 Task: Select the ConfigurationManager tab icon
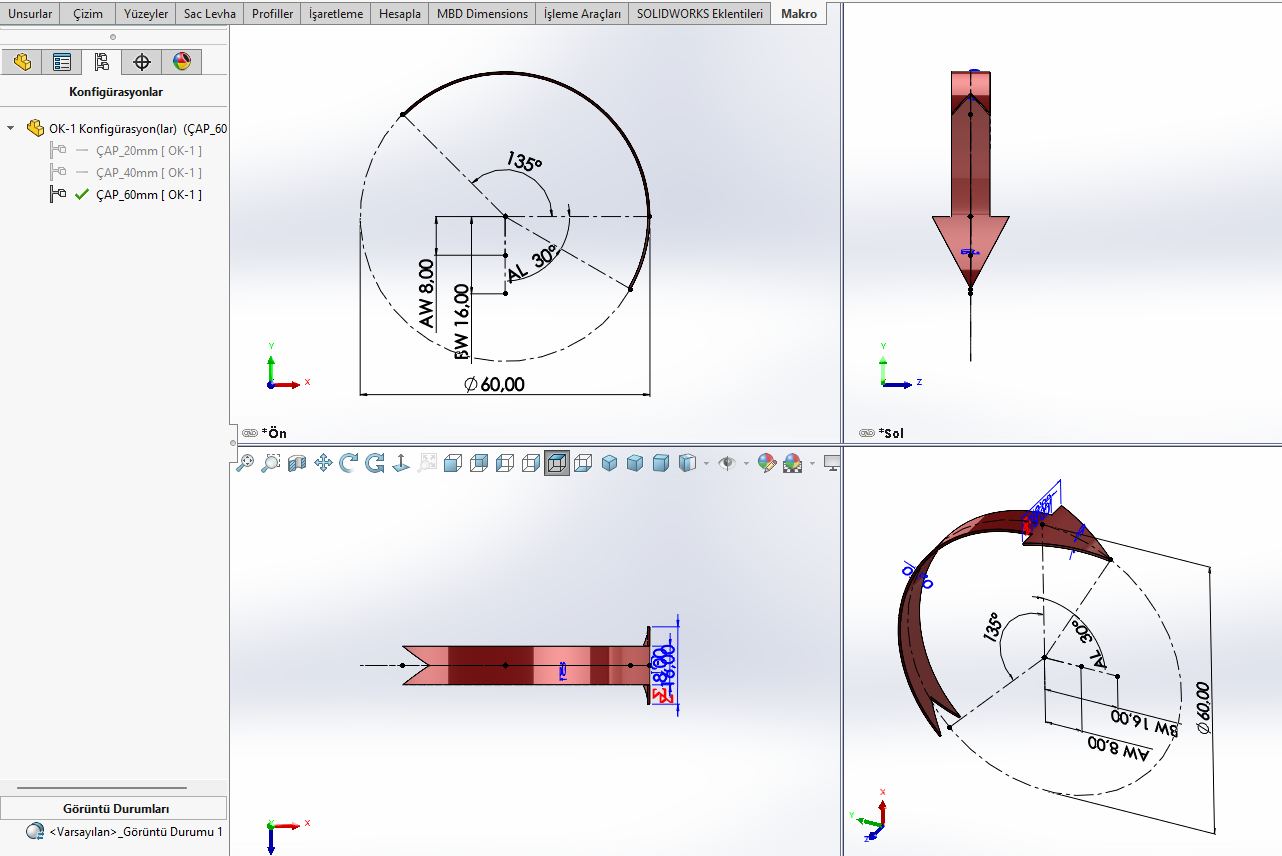(102, 62)
